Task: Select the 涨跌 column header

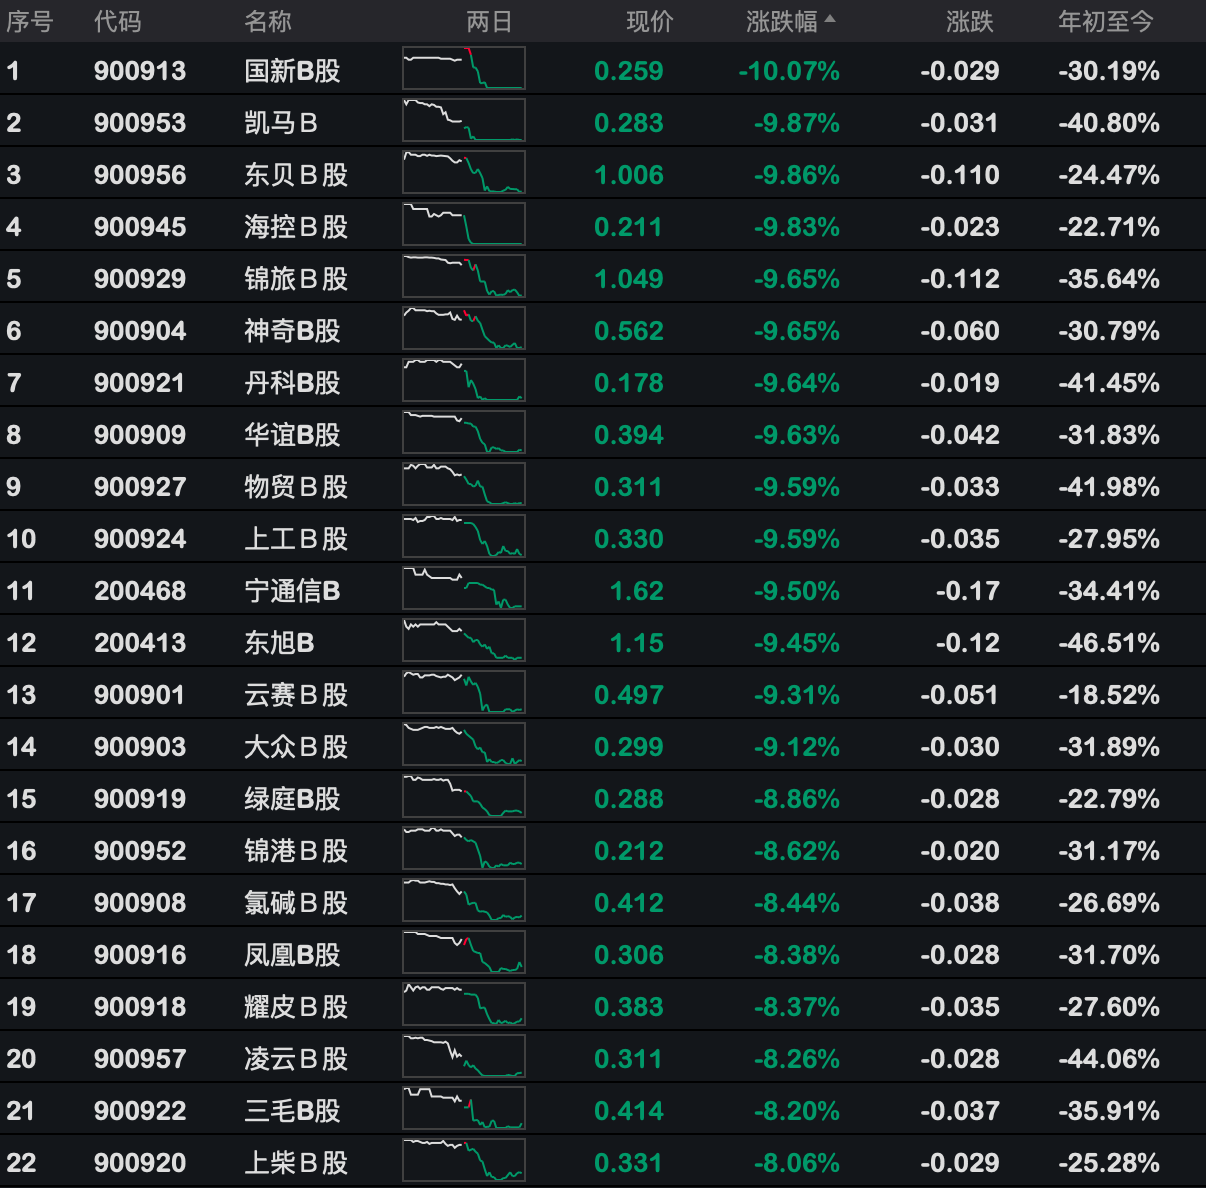Action: coord(969,21)
